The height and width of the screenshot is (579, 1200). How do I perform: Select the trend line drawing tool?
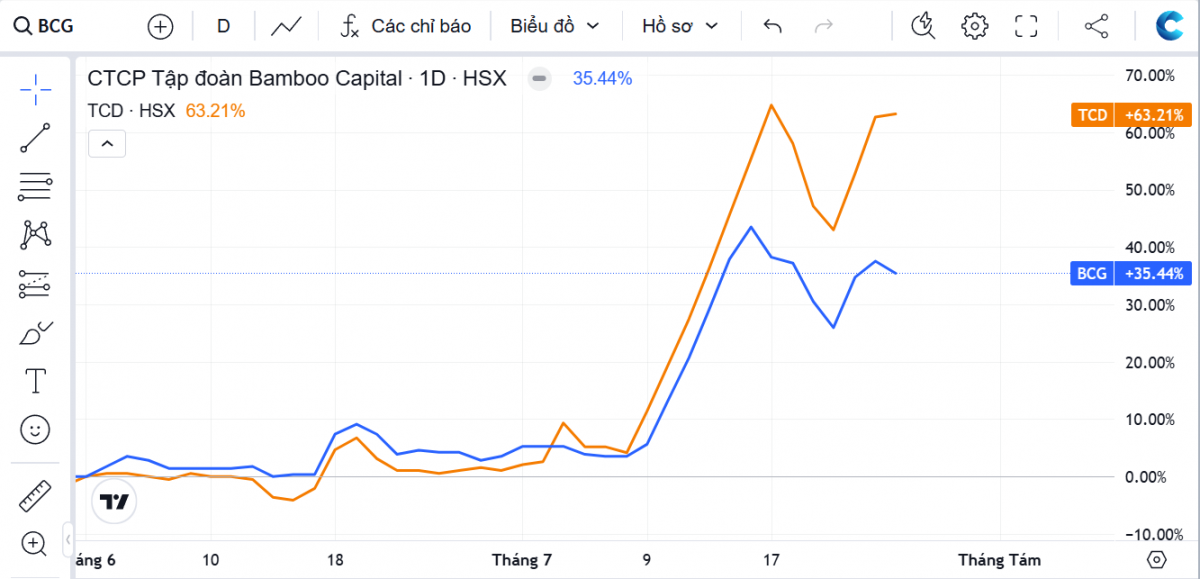tap(35, 138)
